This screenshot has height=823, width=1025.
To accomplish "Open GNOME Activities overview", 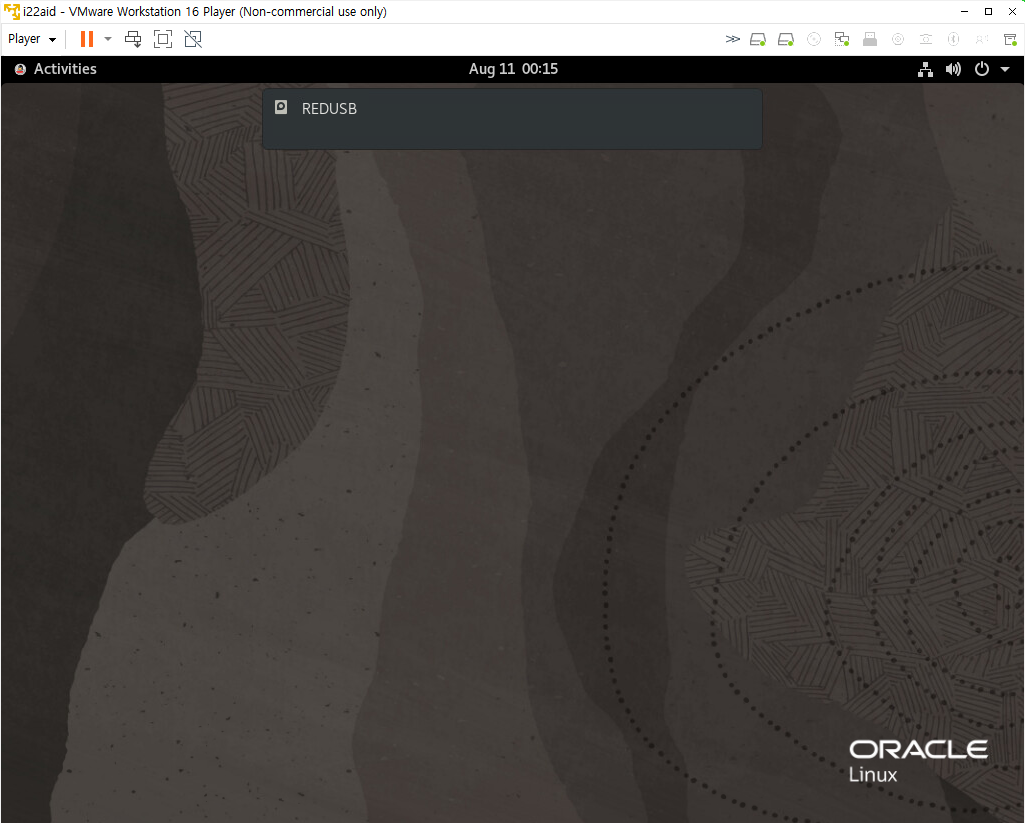I will [x=65, y=69].
